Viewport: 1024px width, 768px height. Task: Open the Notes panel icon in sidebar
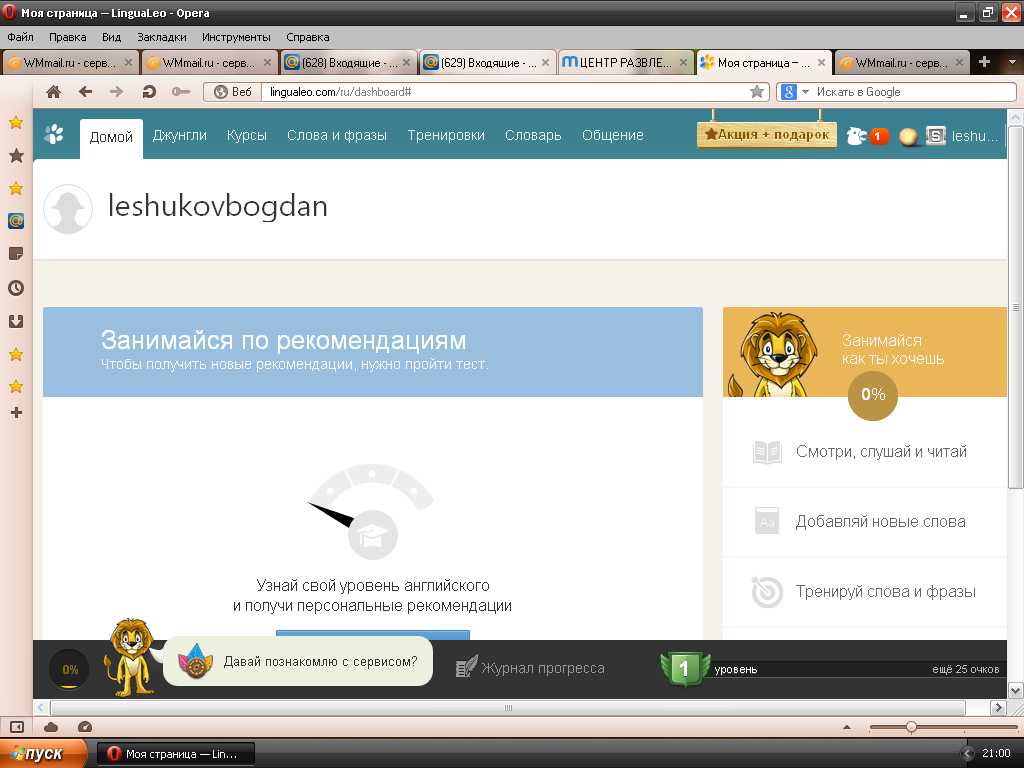tap(16, 254)
